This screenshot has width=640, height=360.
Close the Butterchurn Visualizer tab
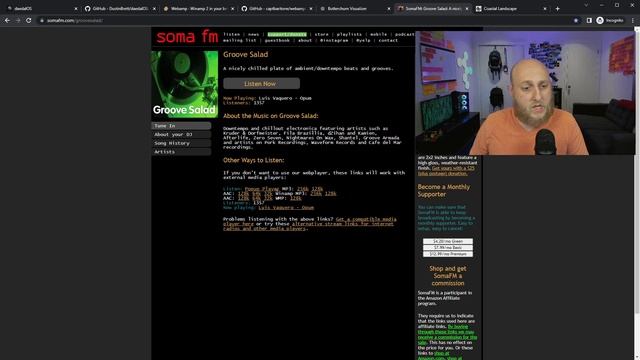(x=389, y=9)
